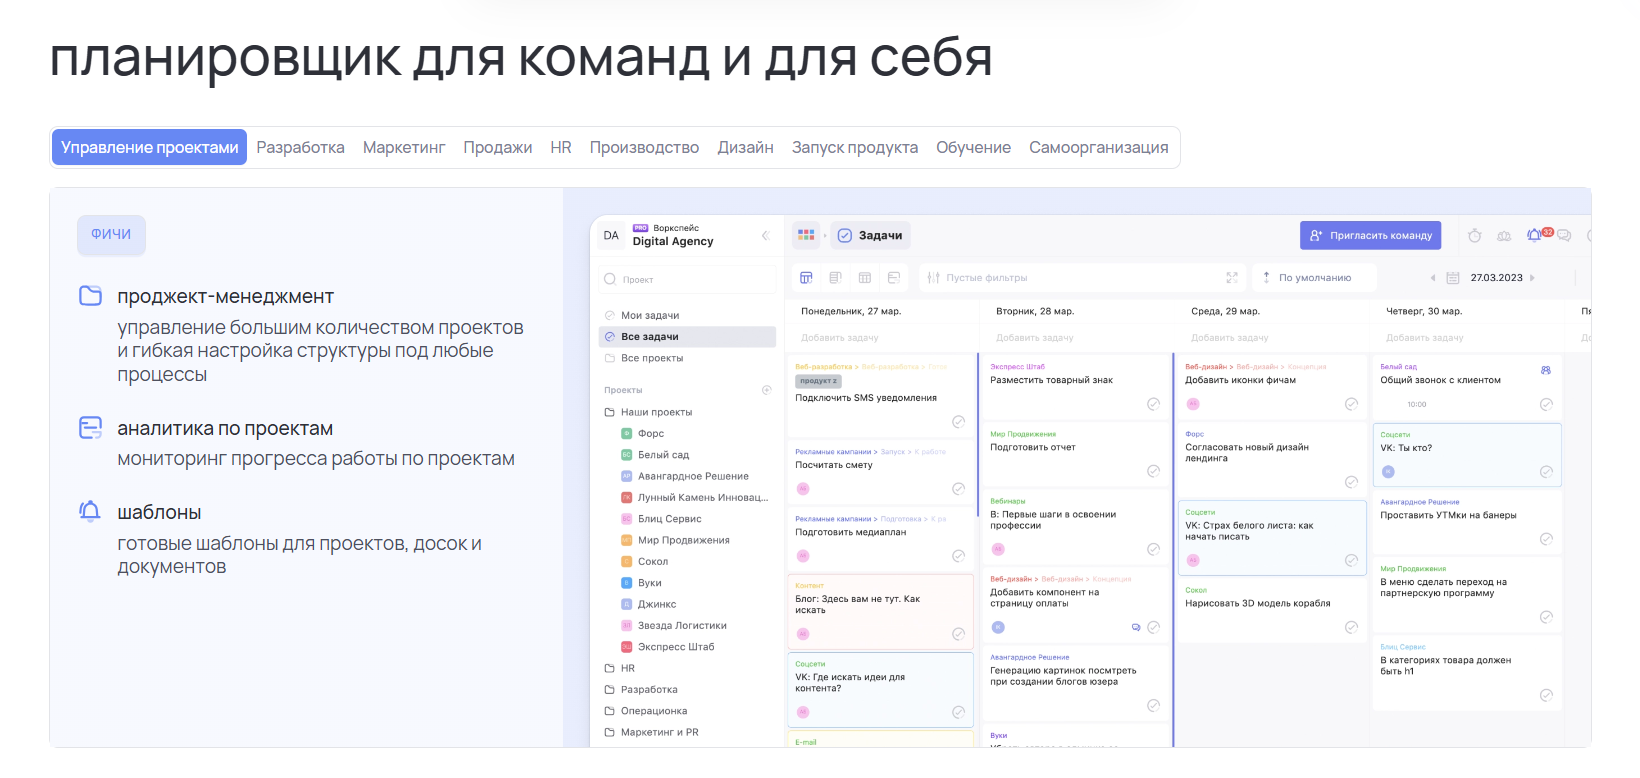The image size is (1640, 778).
Task: Select the 'Самоорганизация' tab
Action: pyautogui.click(x=1098, y=147)
